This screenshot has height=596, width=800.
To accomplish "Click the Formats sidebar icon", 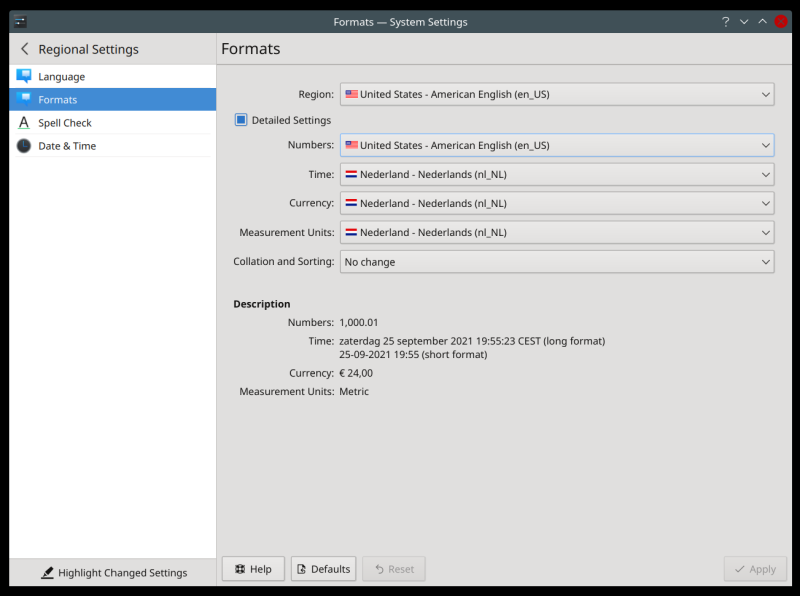I will point(24,99).
